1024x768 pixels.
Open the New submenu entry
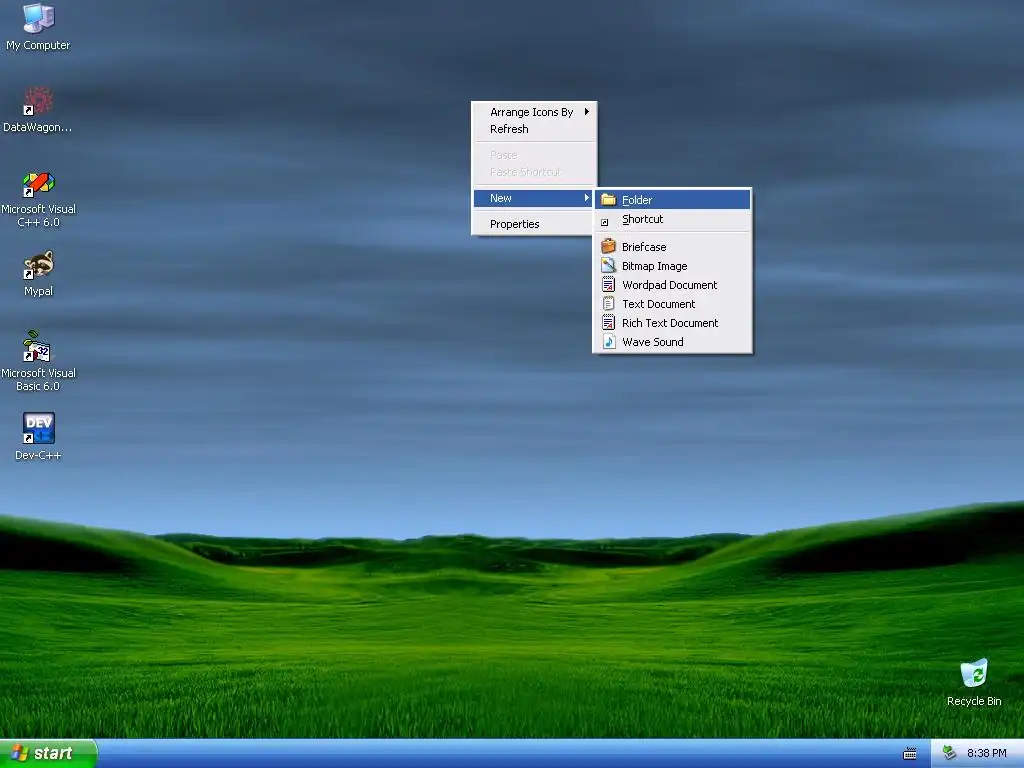tap(534, 198)
